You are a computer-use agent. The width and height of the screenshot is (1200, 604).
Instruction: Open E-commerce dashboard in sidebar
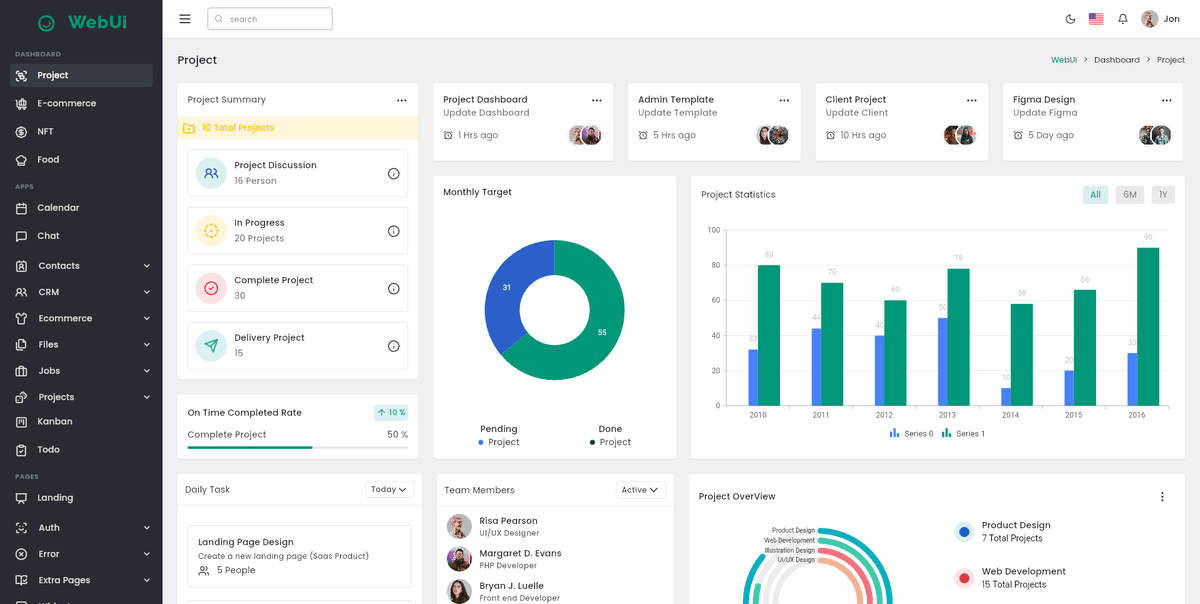81,103
